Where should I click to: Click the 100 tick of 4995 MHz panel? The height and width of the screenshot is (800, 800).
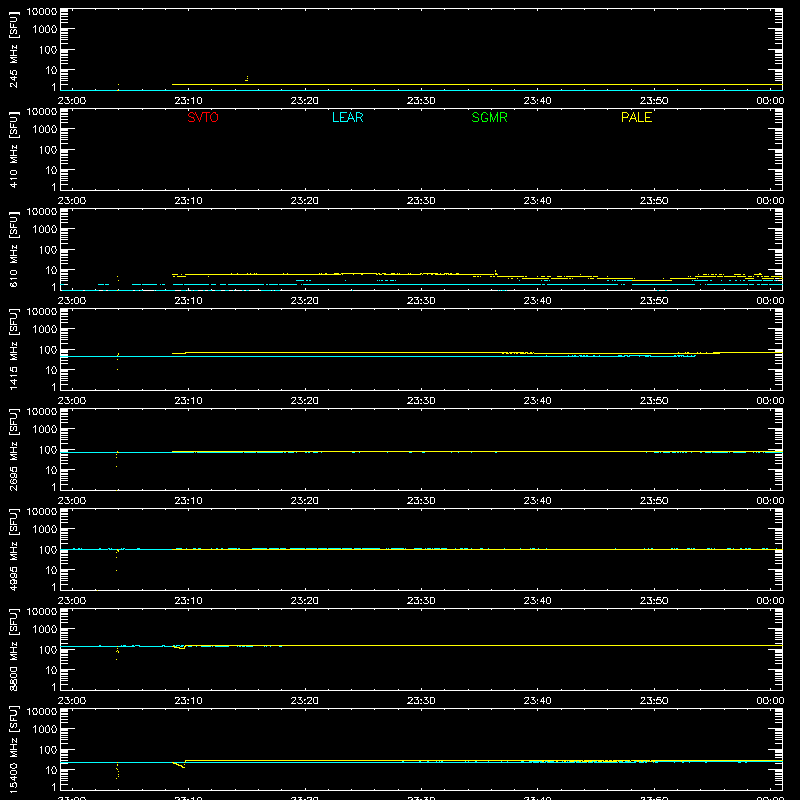click(x=48, y=550)
